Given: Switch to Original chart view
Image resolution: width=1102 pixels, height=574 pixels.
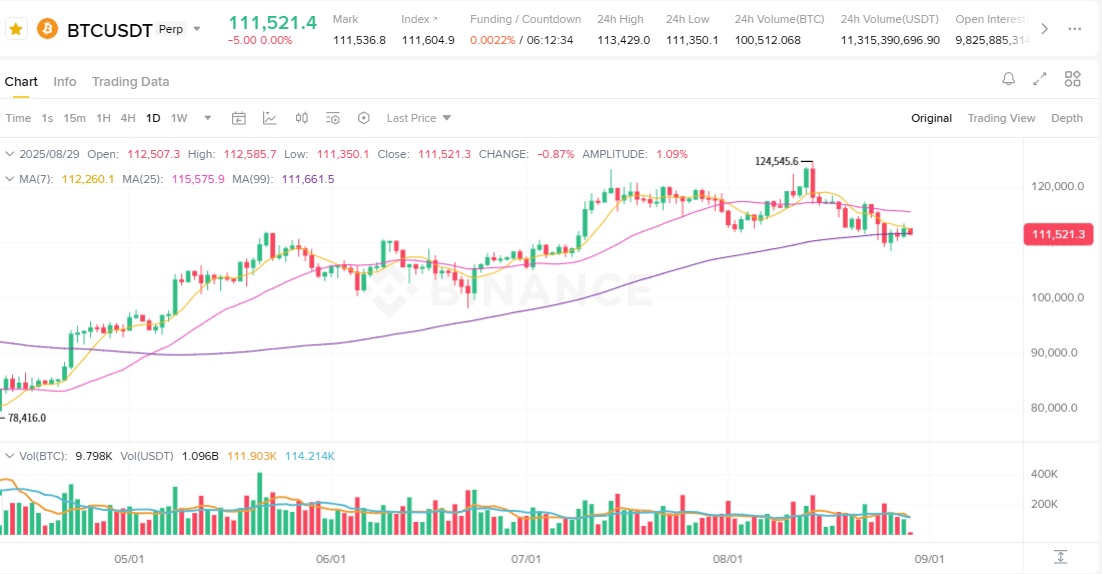Looking at the screenshot, I should (931, 118).
